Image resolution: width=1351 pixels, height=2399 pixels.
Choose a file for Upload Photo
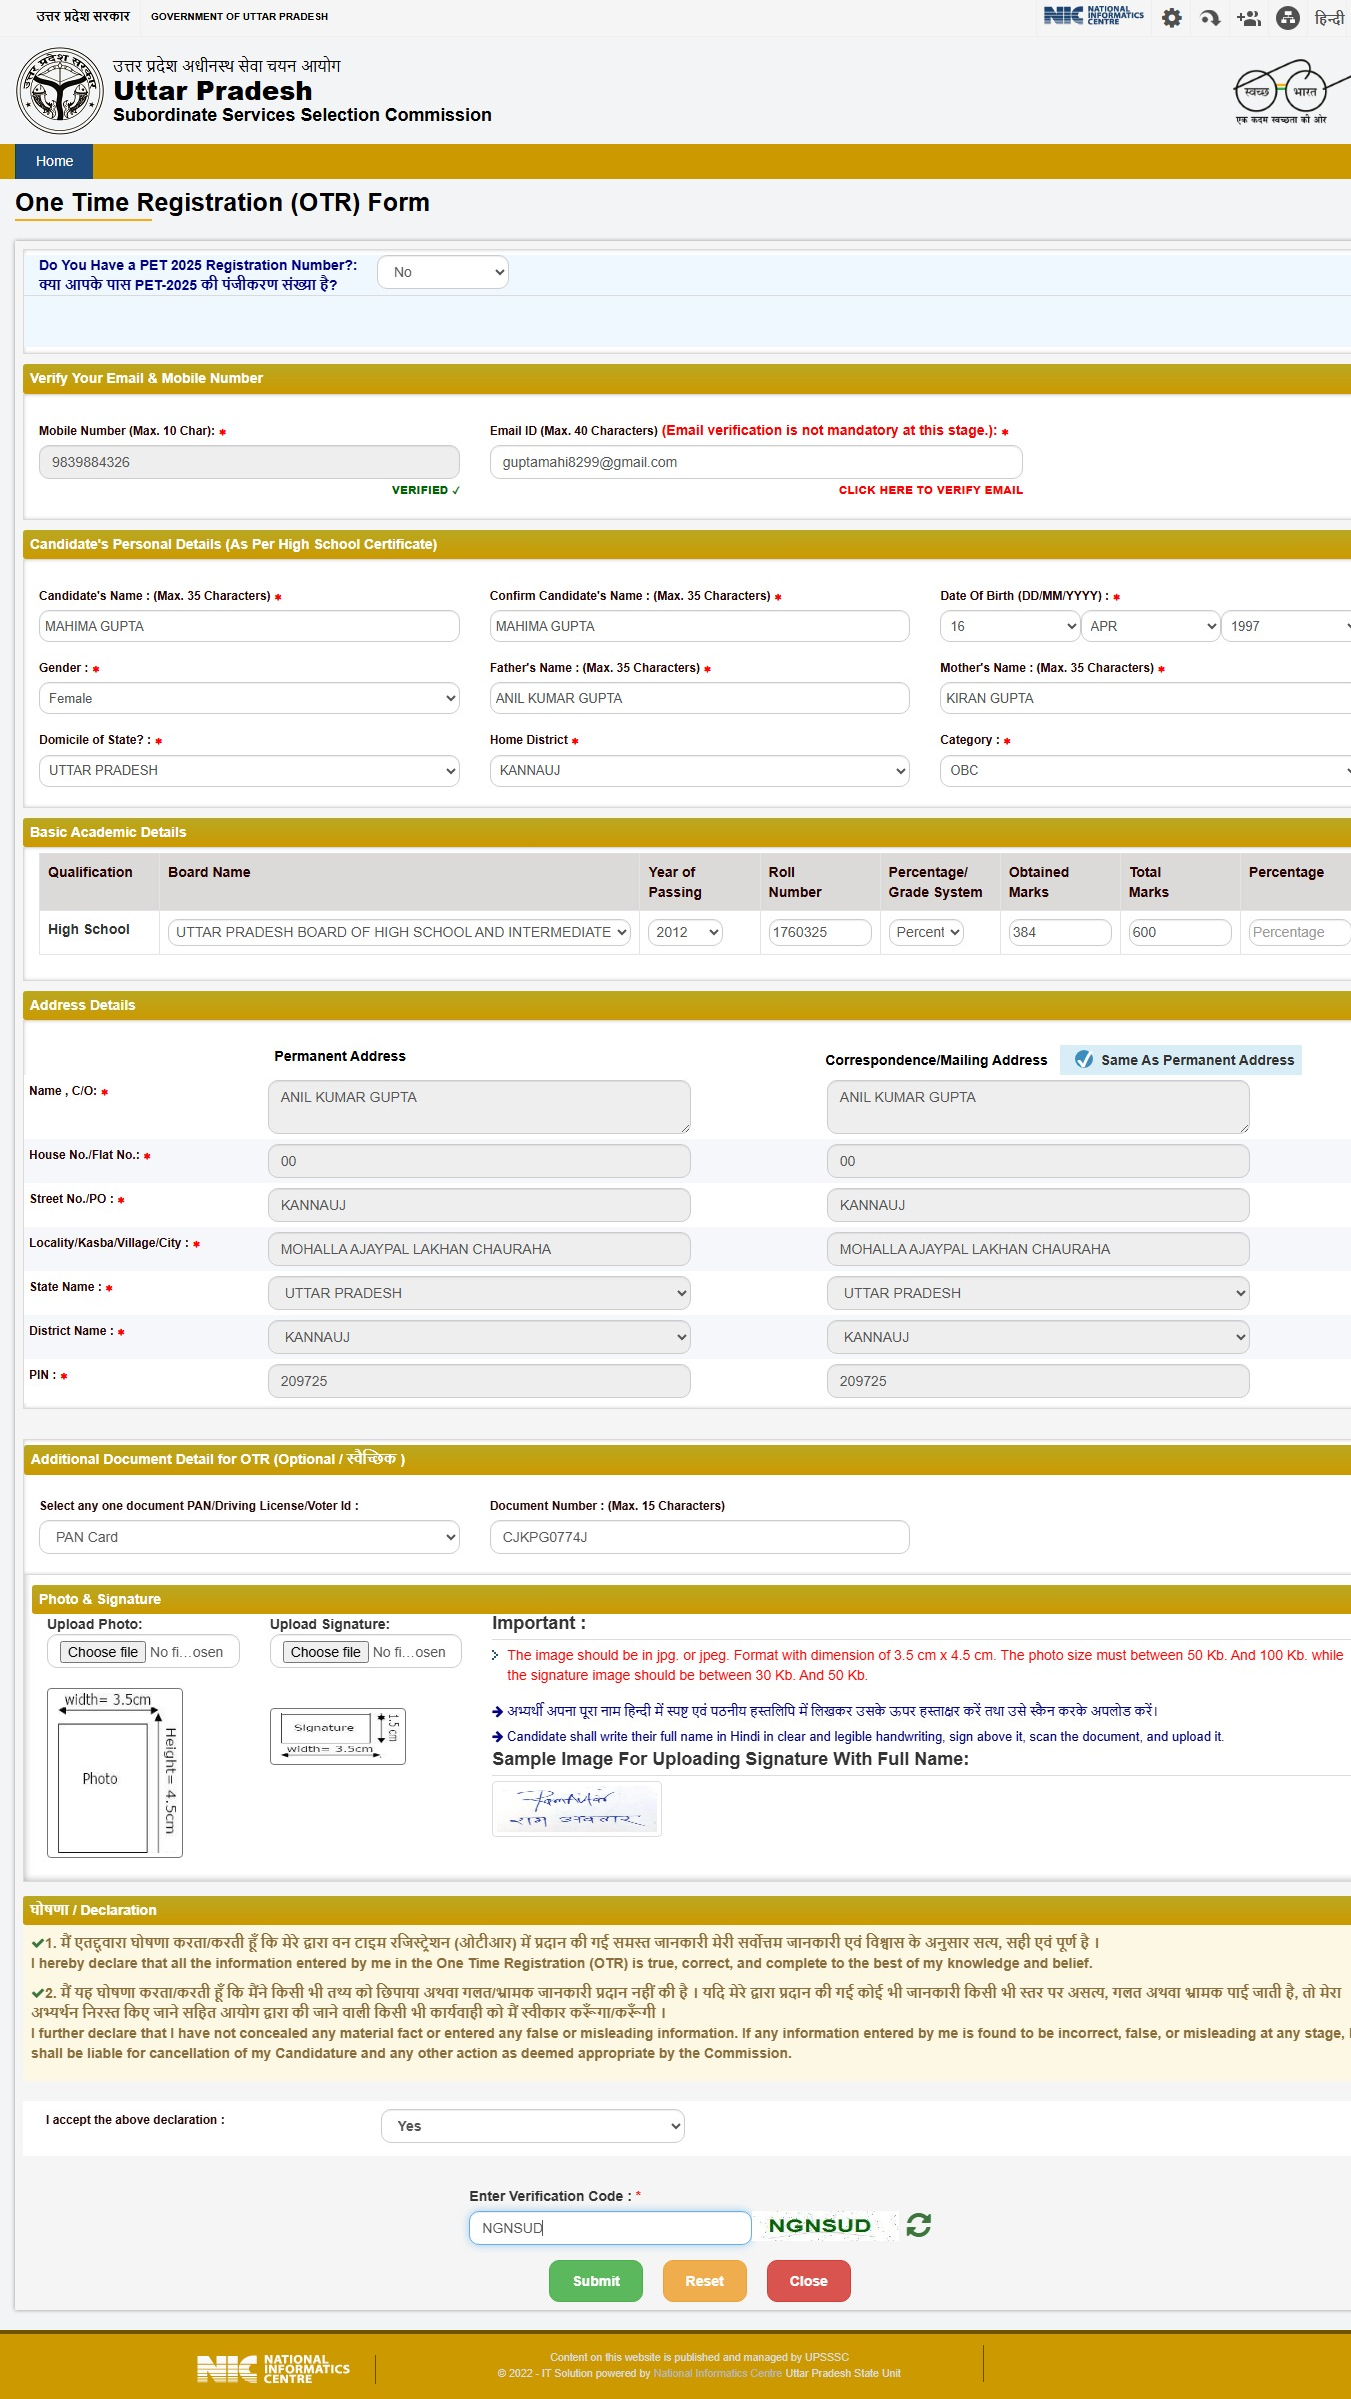click(x=103, y=1652)
